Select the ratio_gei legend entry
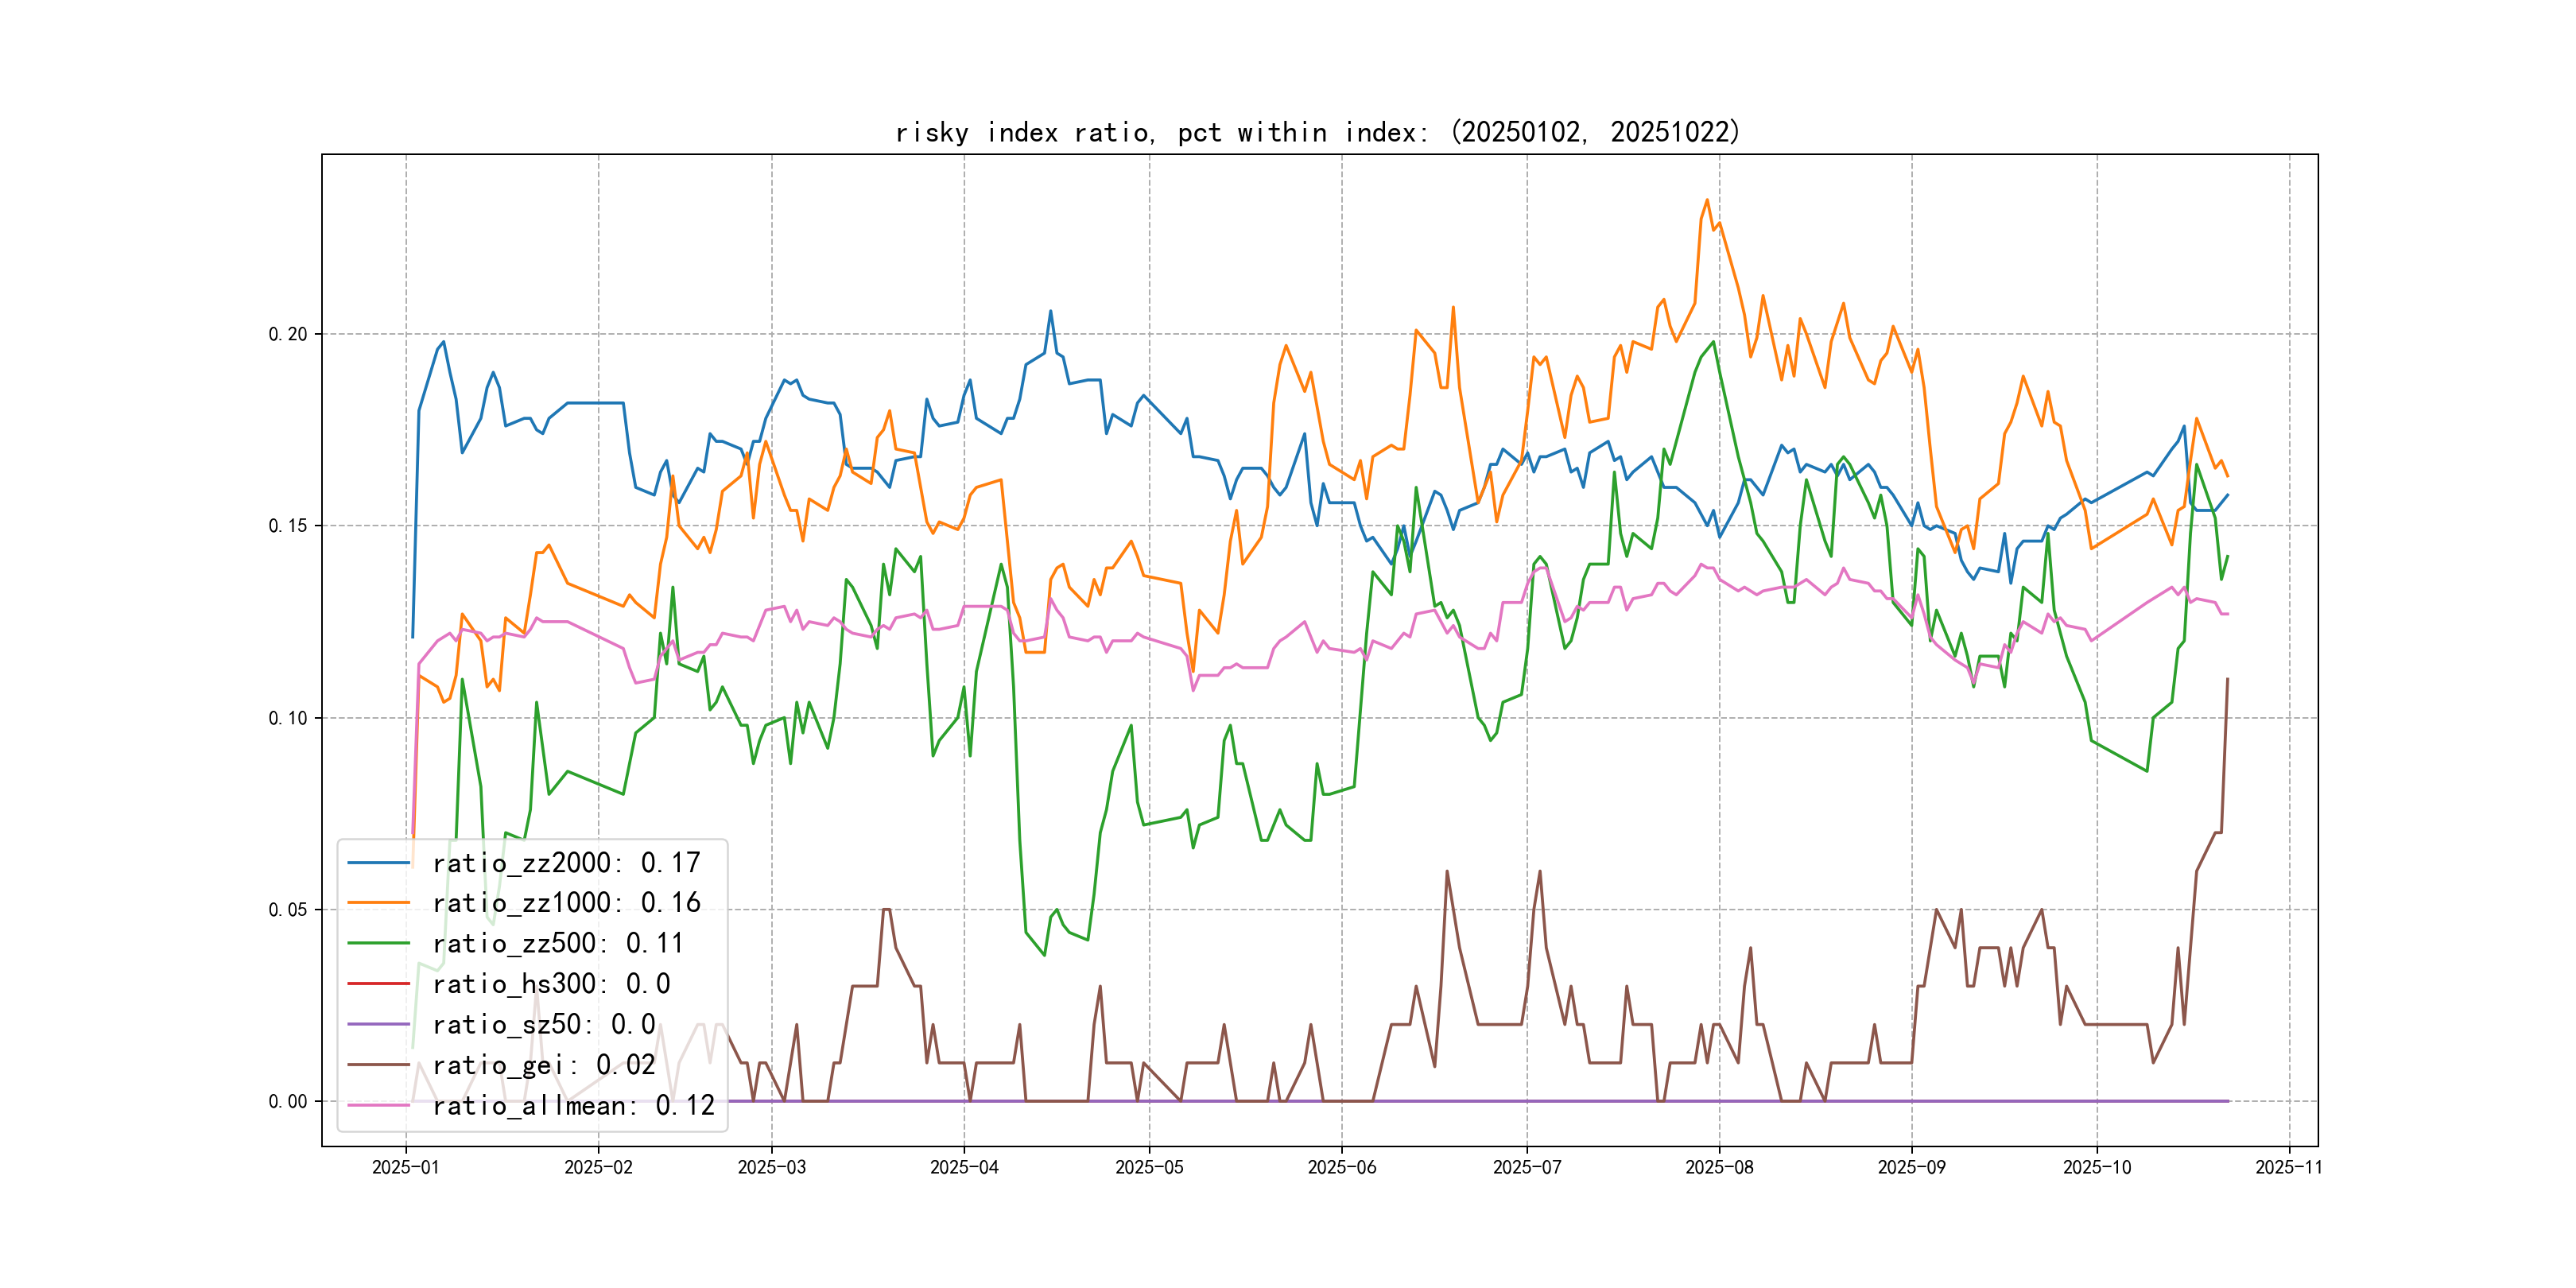The width and height of the screenshot is (2576, 1288). click(543, 1065)
